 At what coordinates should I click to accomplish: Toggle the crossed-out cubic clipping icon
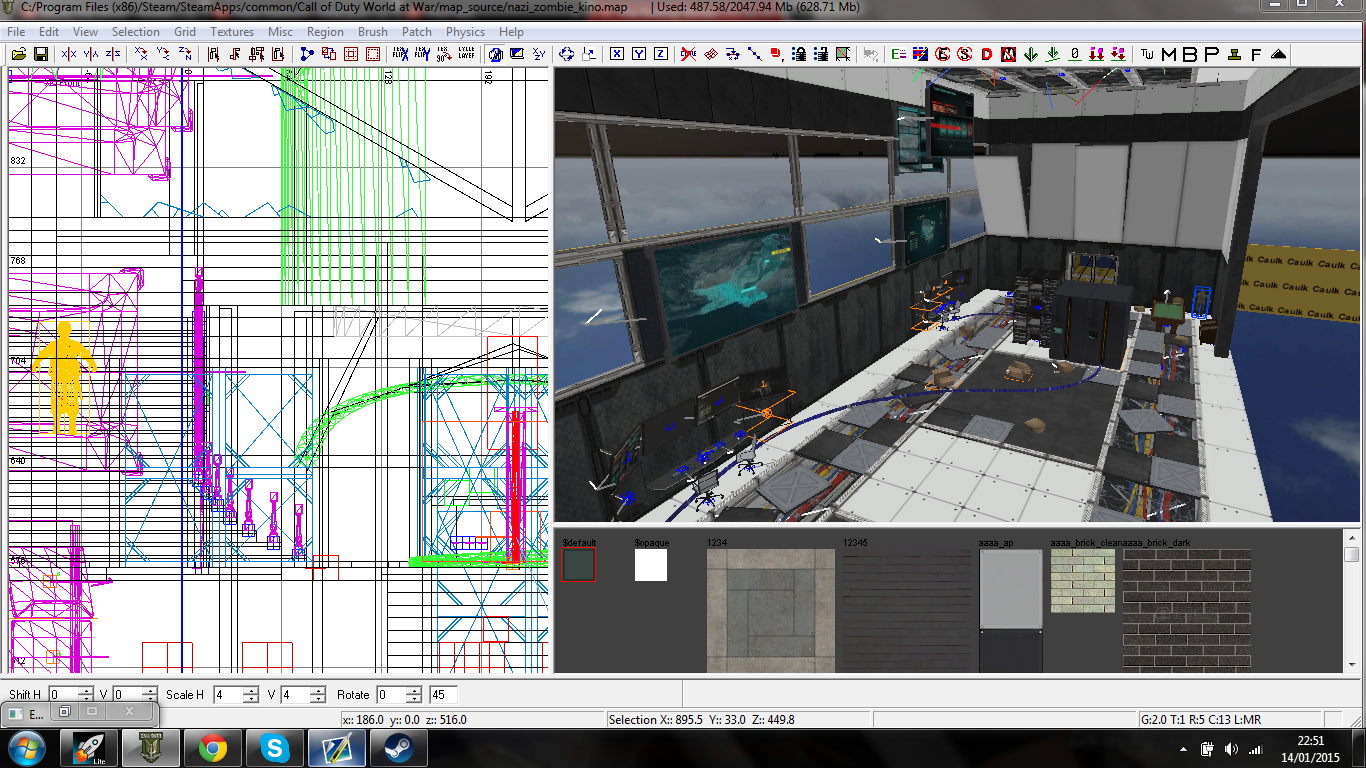coord(688,54)
